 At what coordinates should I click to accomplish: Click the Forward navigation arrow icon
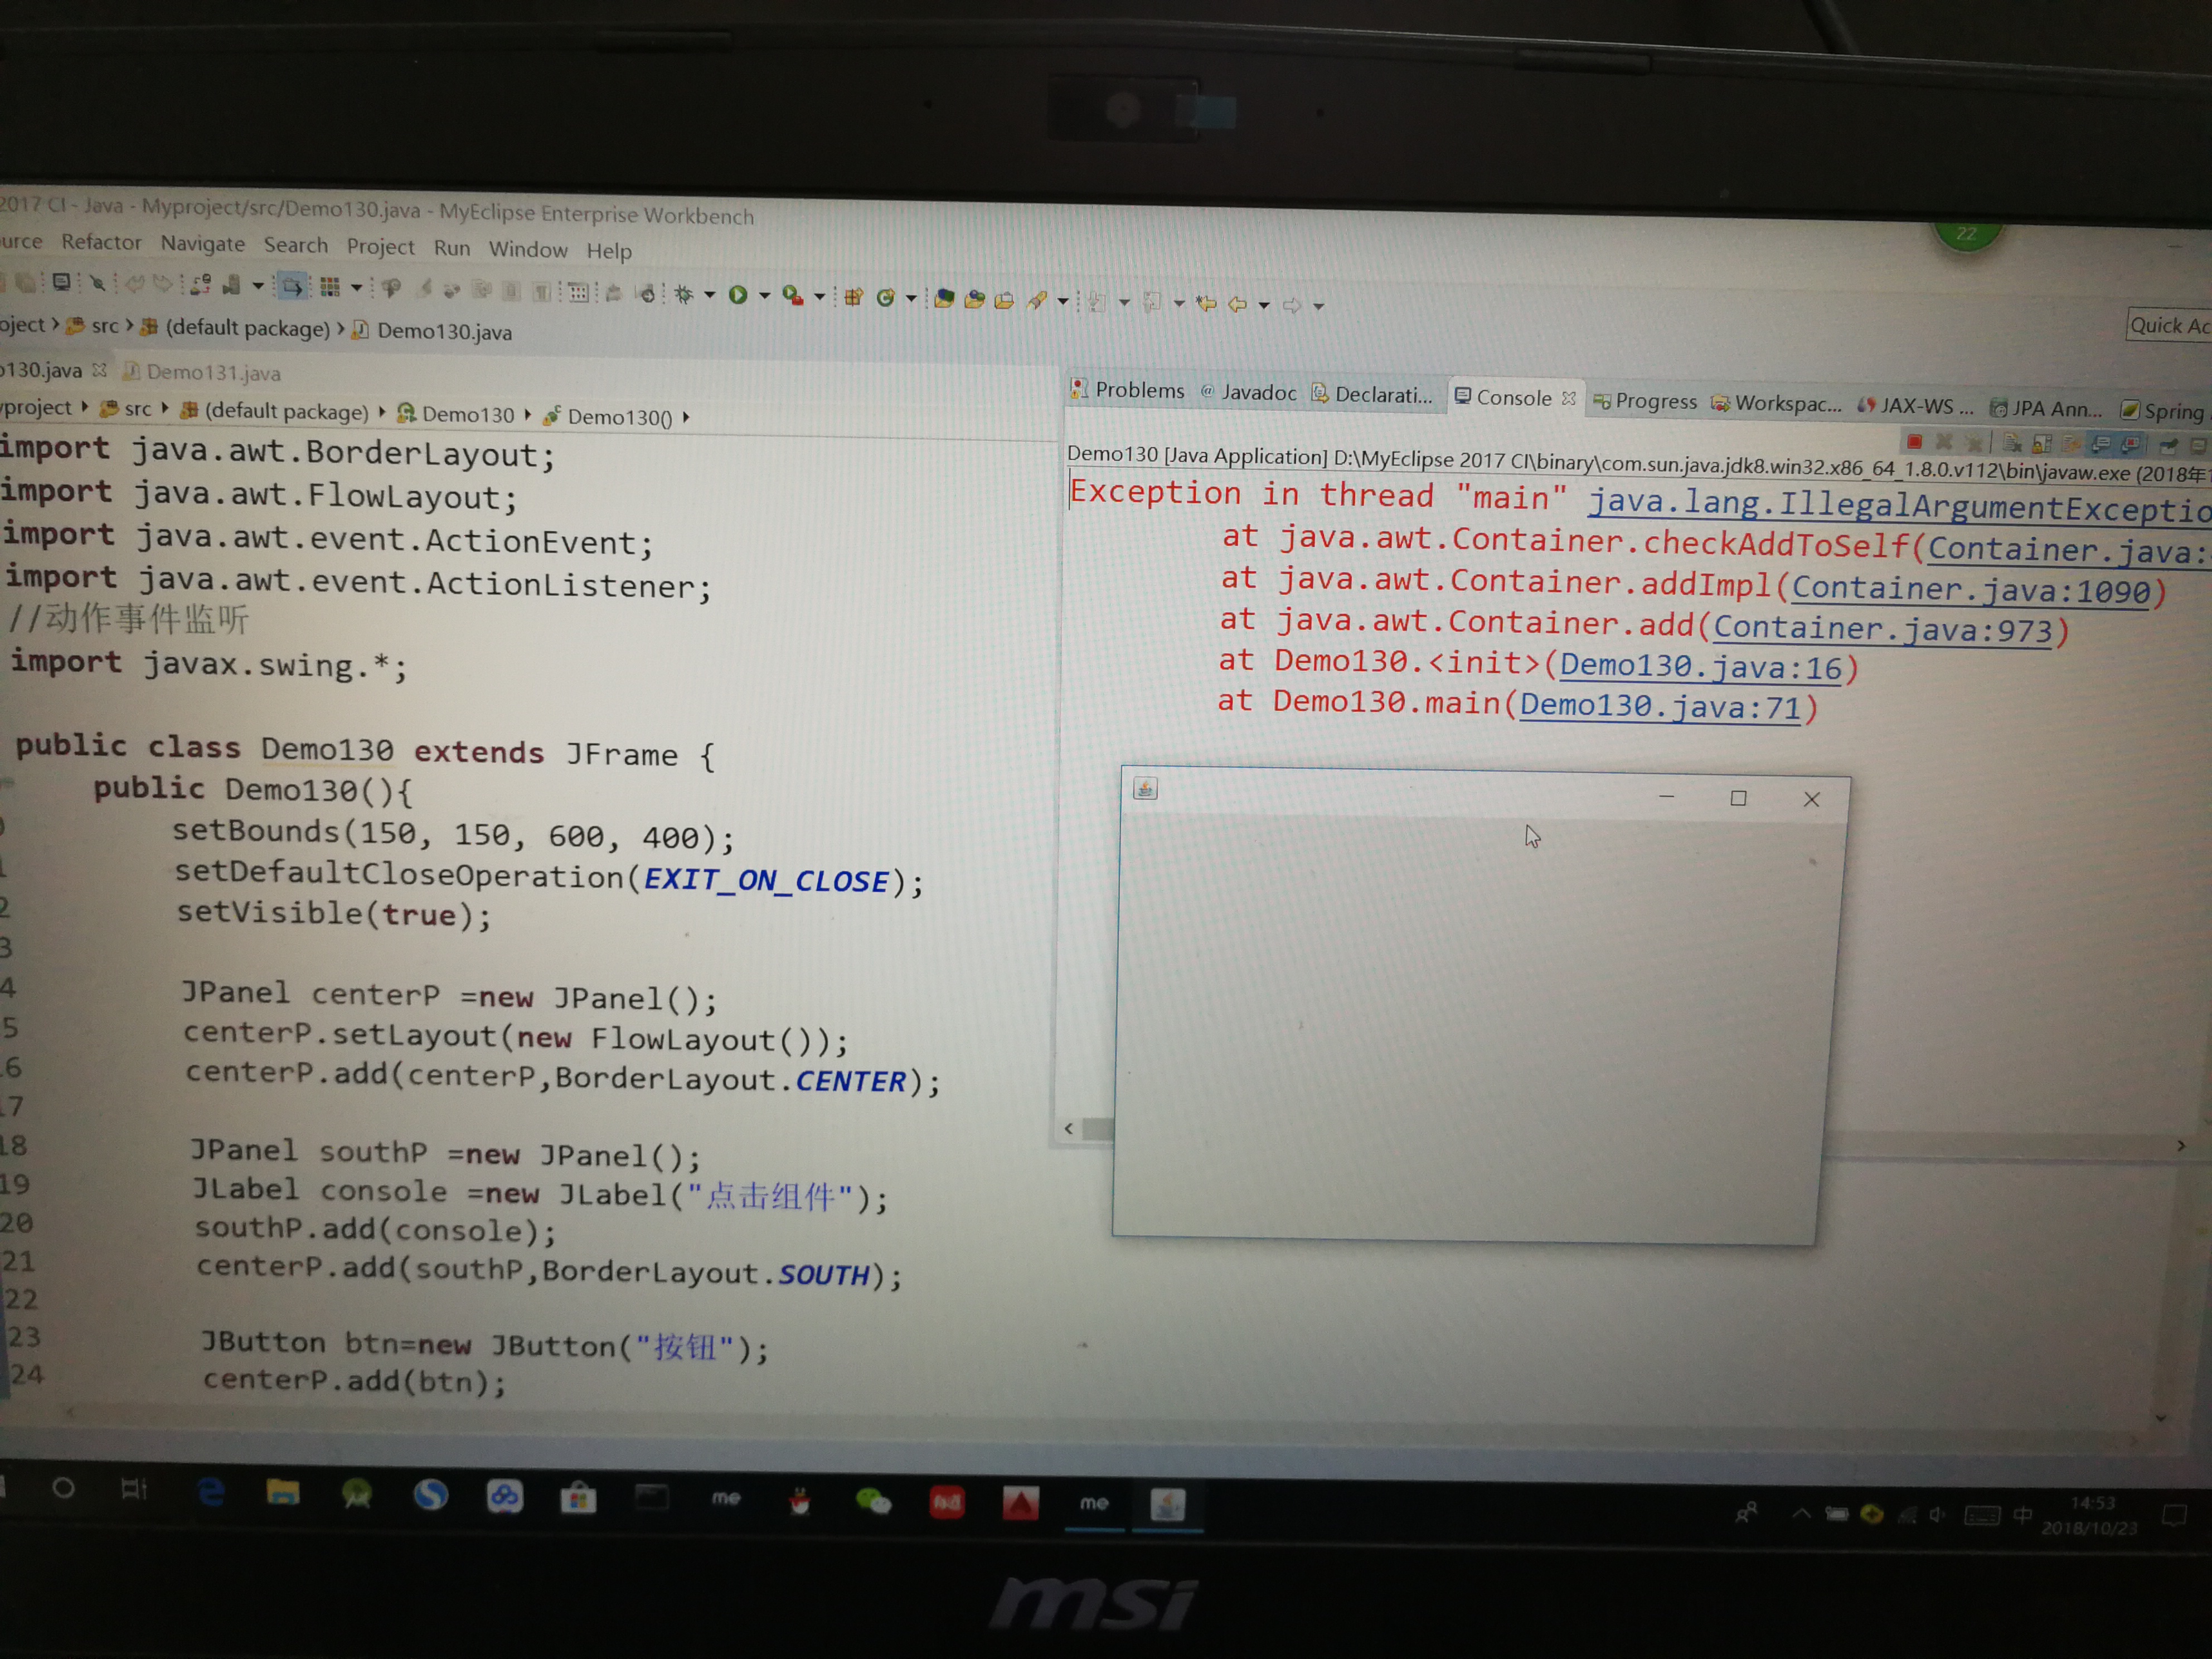[x=1292, y=305]
